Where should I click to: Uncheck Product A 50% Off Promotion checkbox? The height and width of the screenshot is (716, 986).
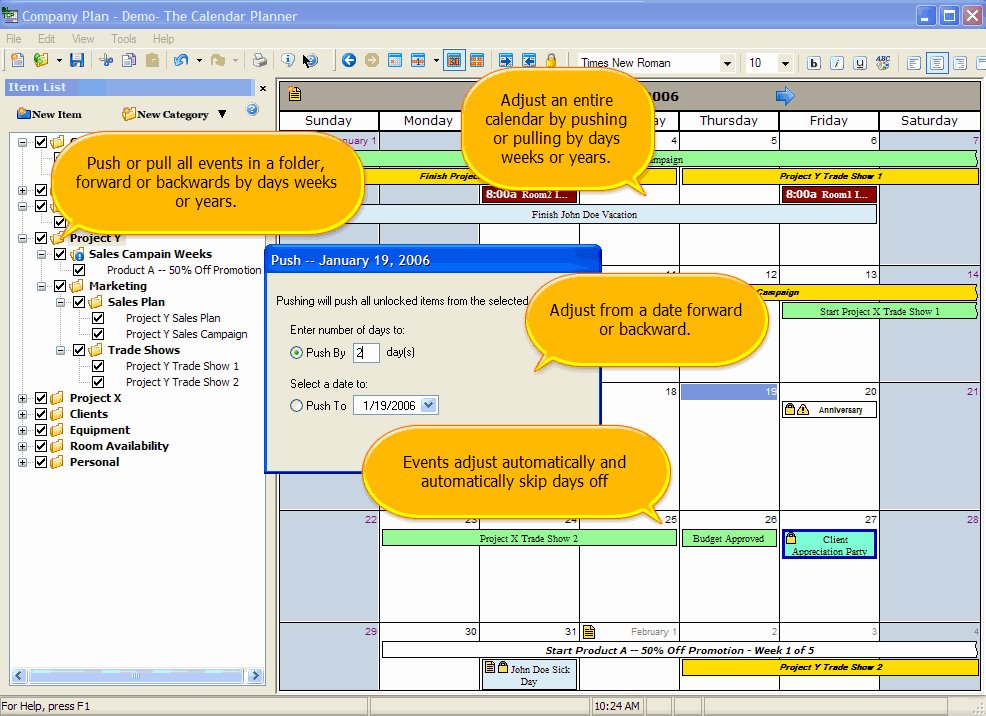[79, 270]
